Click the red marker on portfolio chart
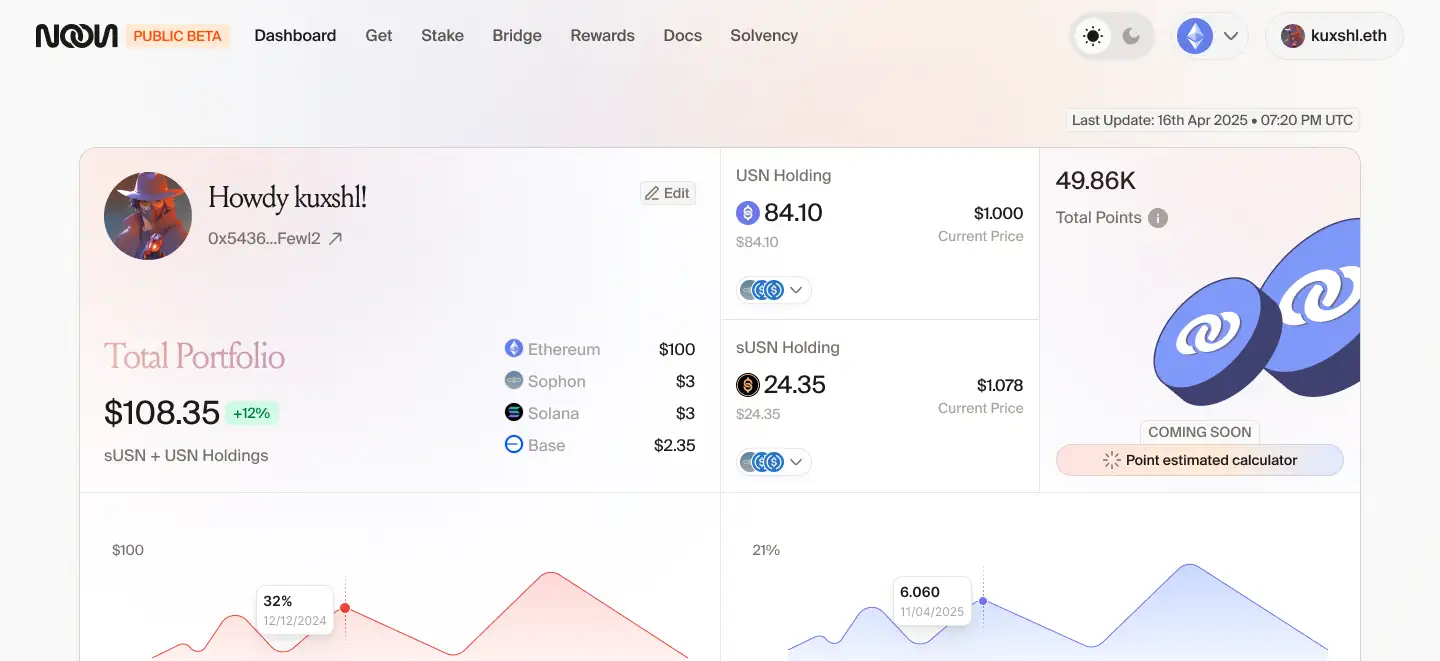 [x=345, y=608]
